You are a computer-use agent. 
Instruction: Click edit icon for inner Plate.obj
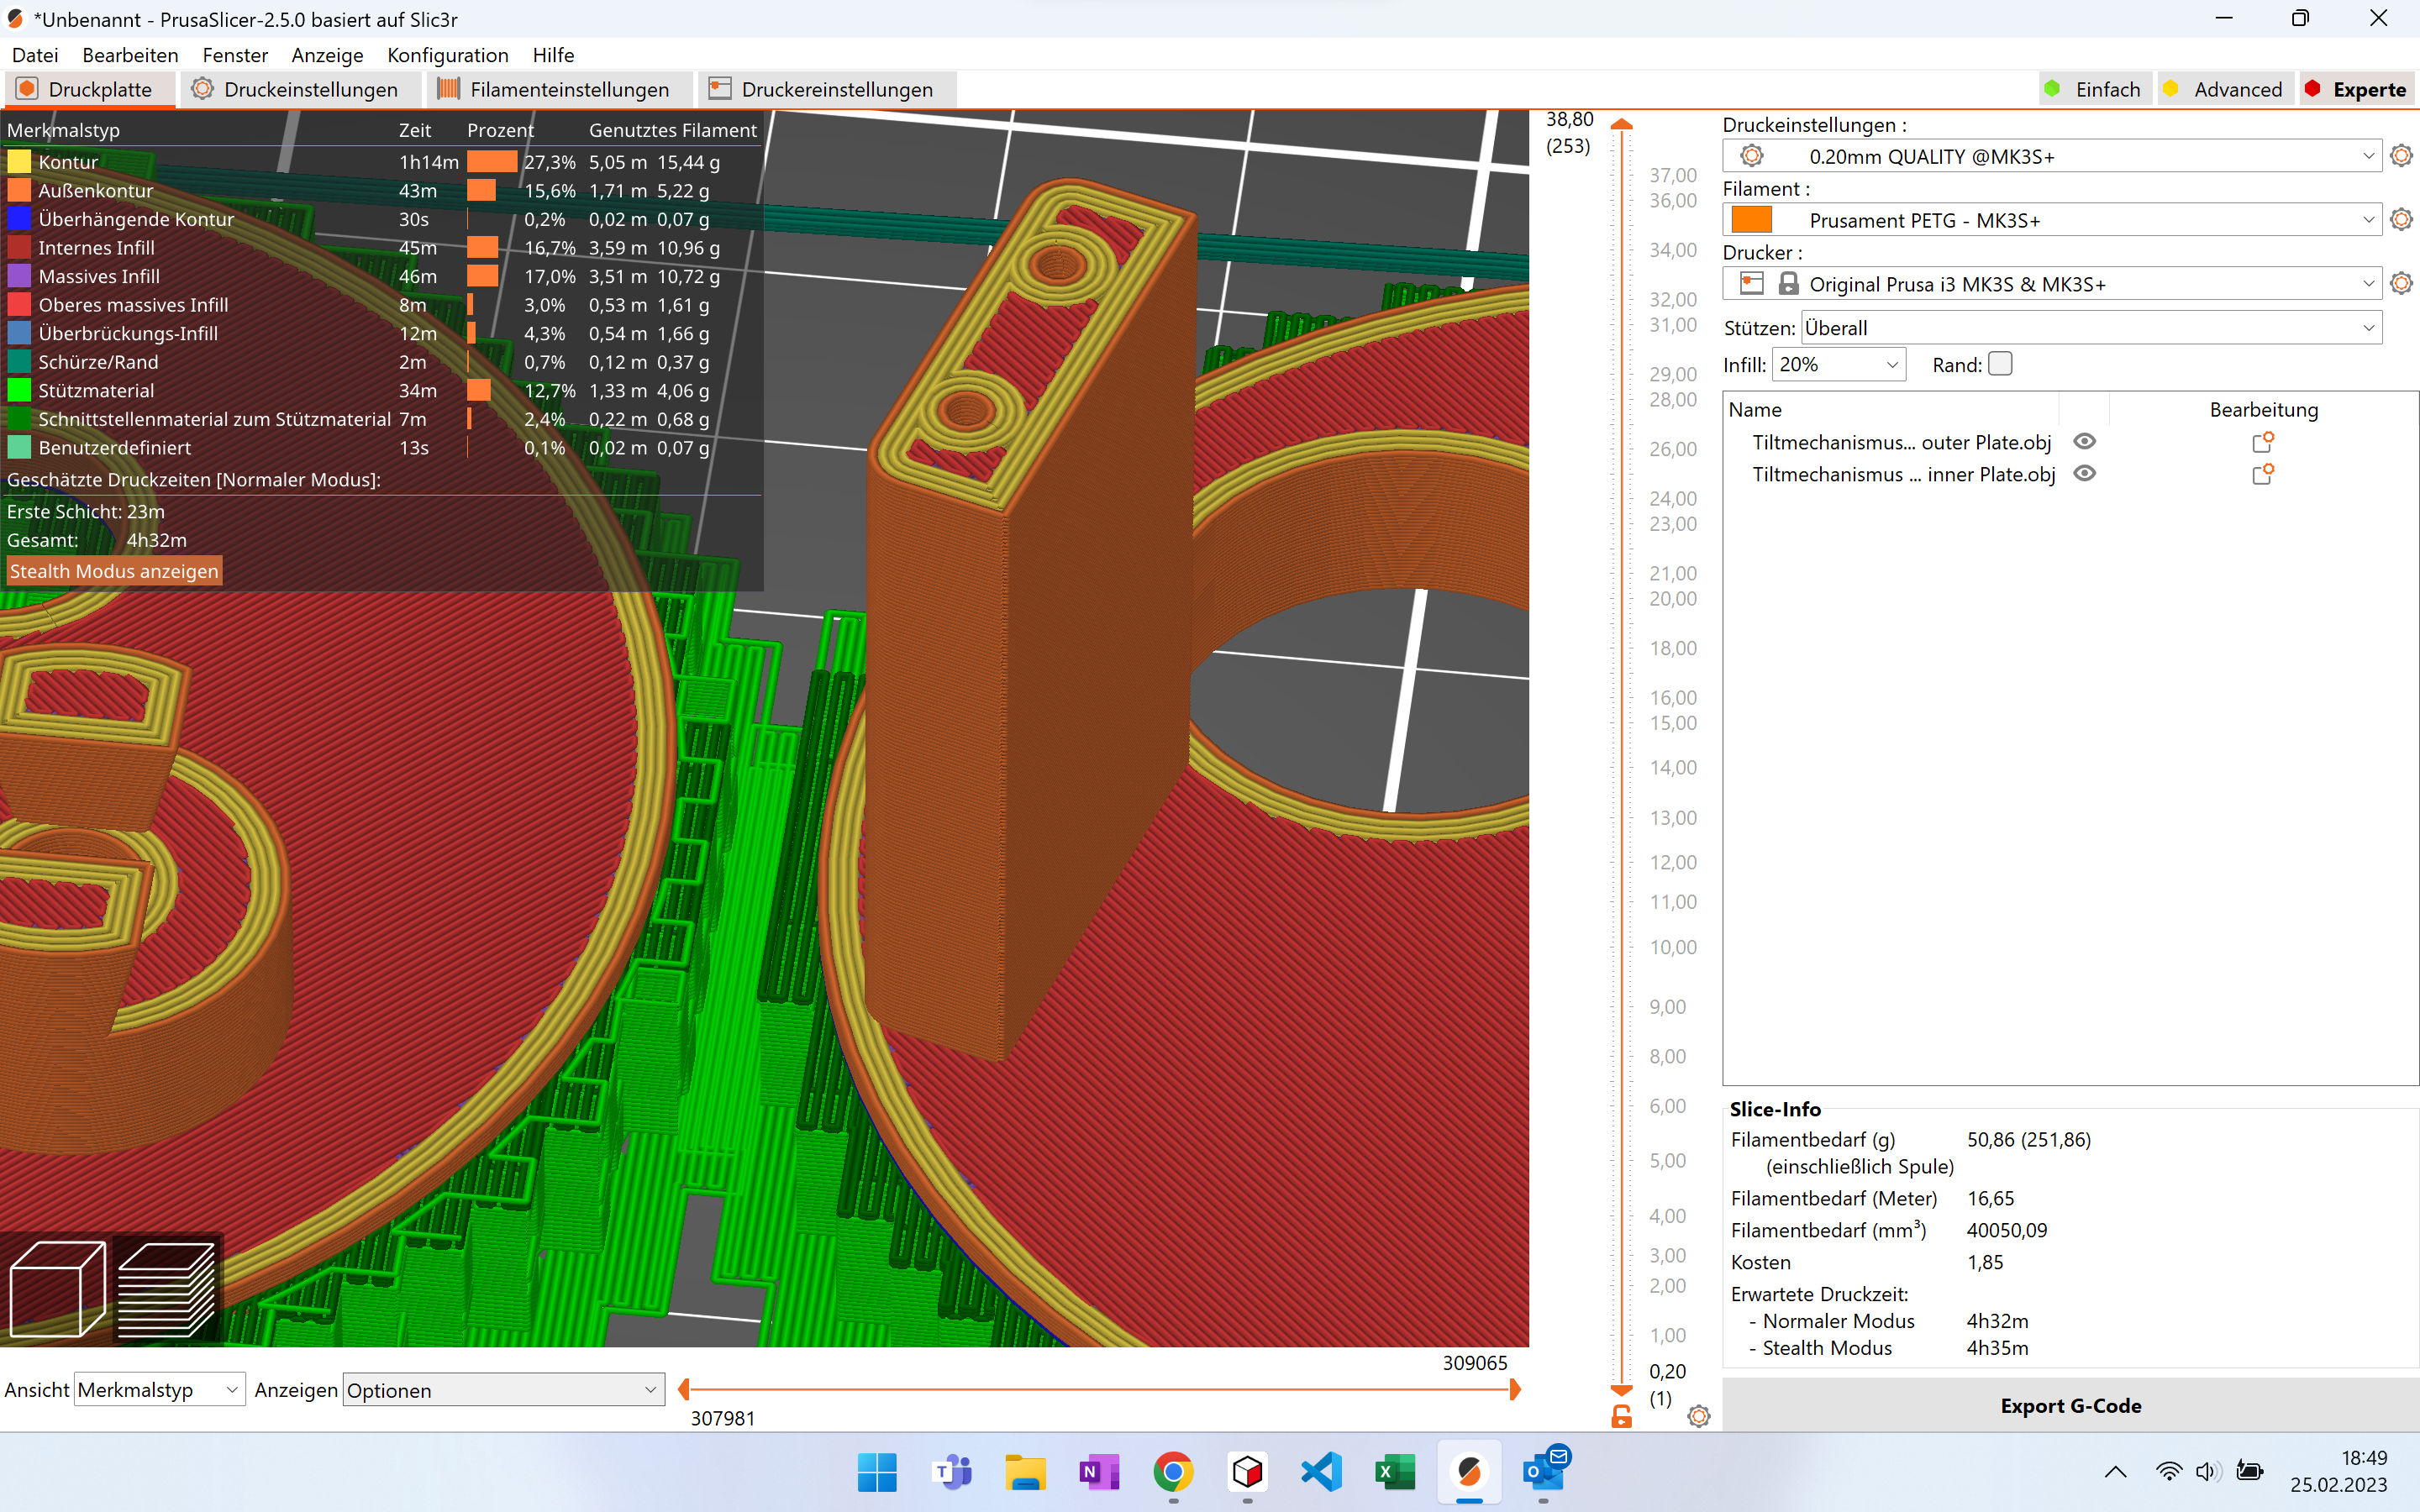coord(2263,474)
